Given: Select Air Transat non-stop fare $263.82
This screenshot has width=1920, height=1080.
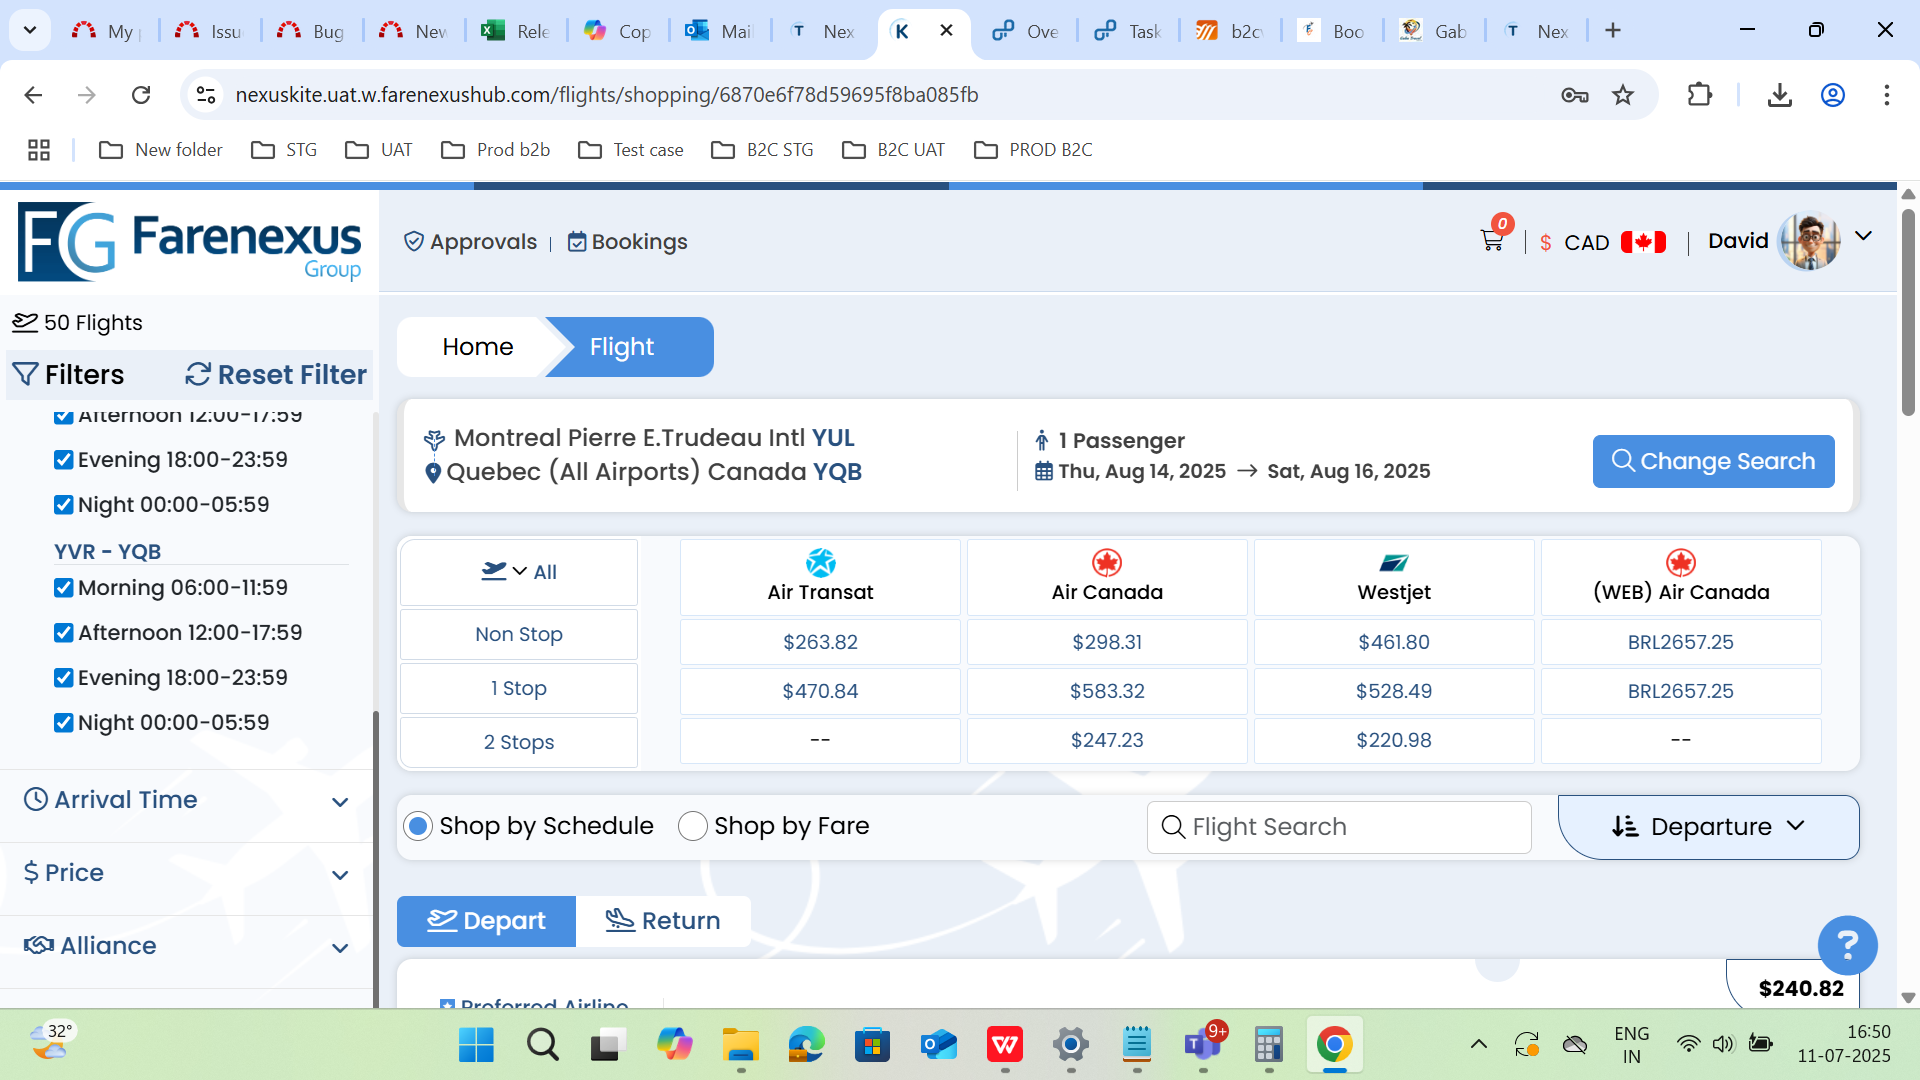Looking at the screenshot, I should (820, 642).
